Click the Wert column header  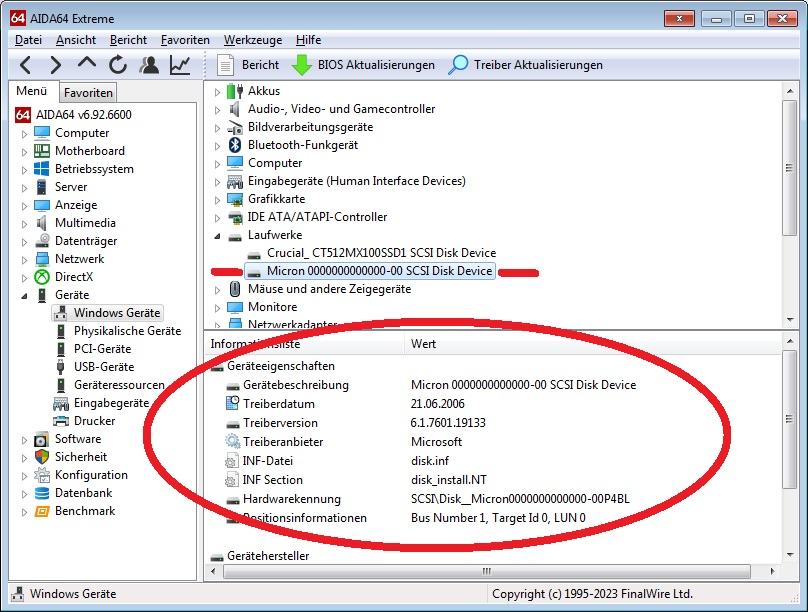point(593,344)
